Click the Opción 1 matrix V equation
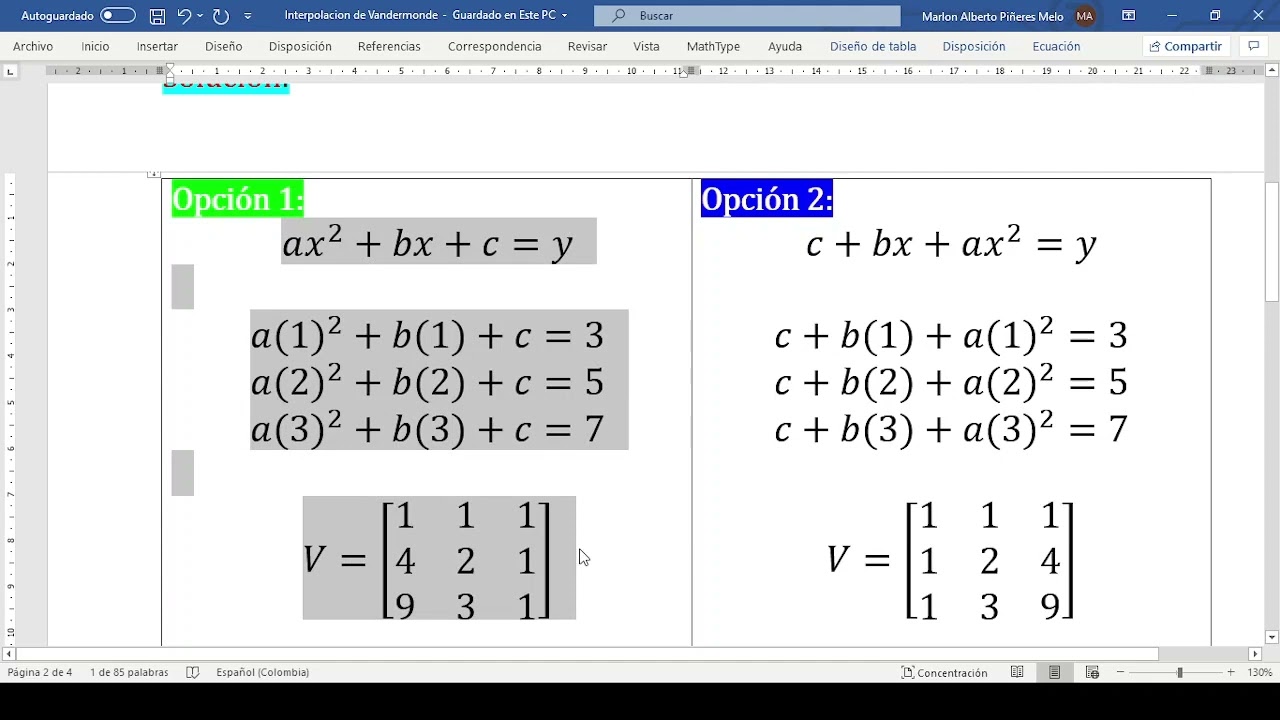 point(427,559)
